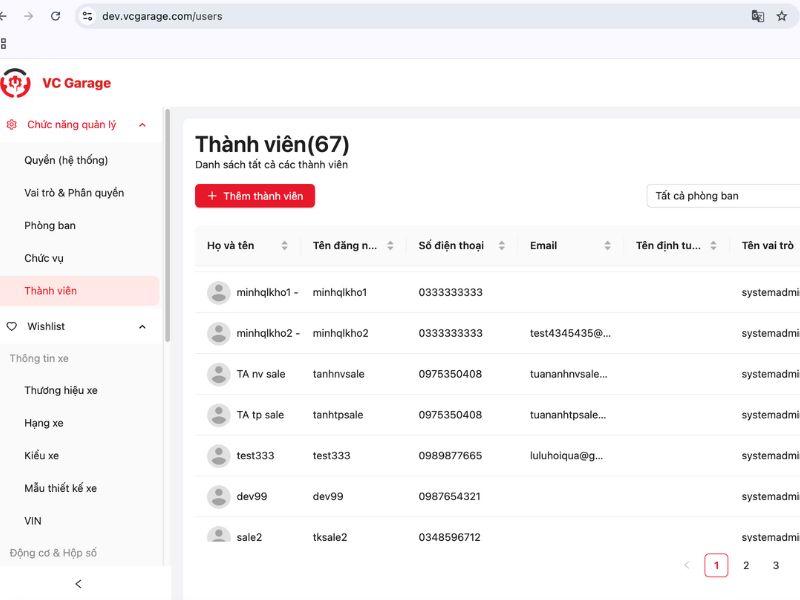Open the Tất cả phòng ban dropdown
Image resolution: width=800 pixels, height=600 pixels.
pyautogui.click(x=723, y=196)
